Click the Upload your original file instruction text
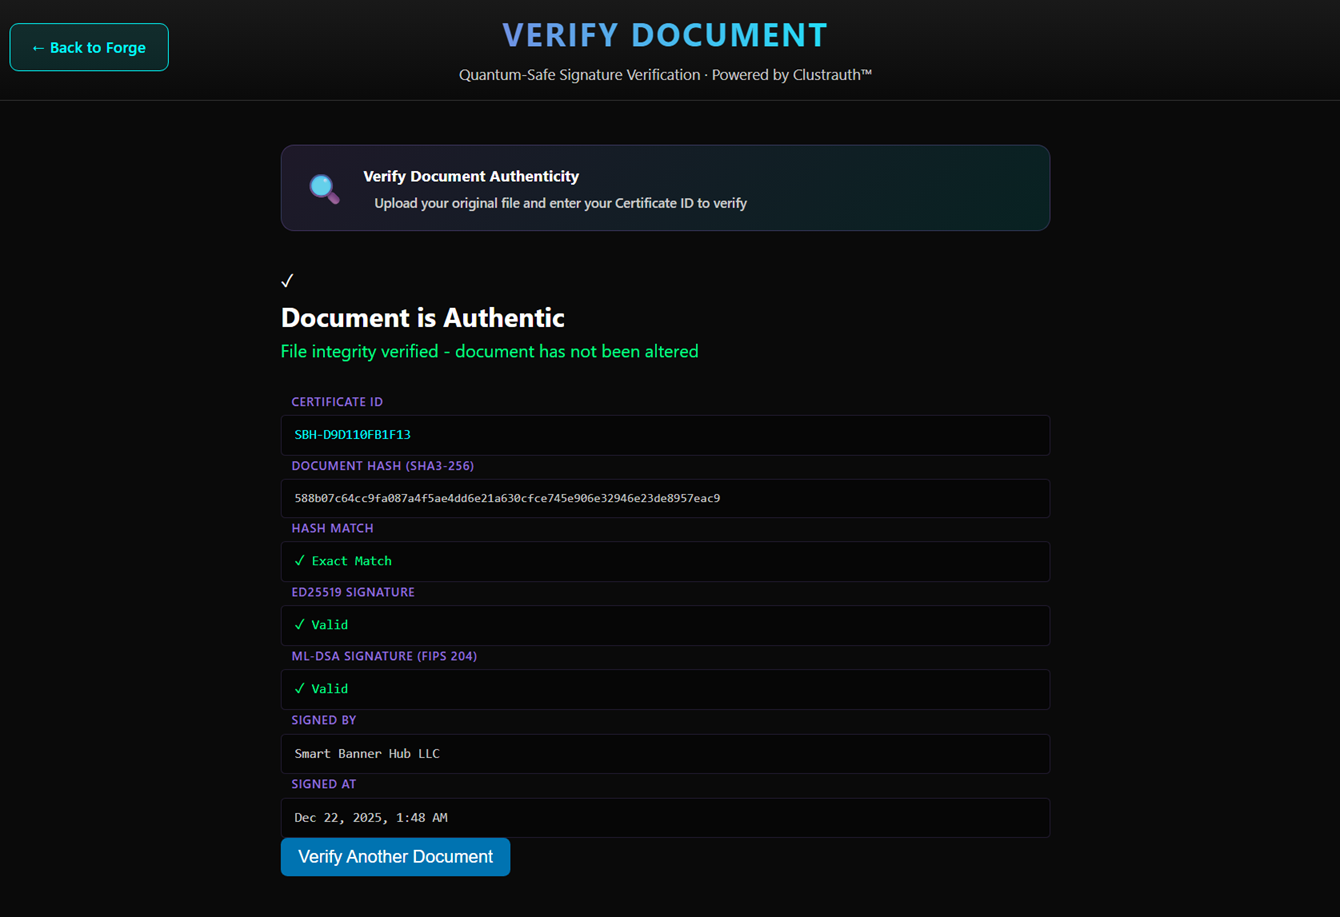The image size is (1340, 917). coord(560,203)
